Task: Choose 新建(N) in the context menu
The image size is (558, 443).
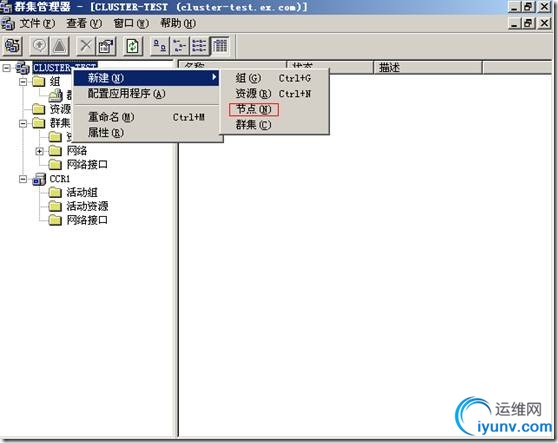Action: 146,78
